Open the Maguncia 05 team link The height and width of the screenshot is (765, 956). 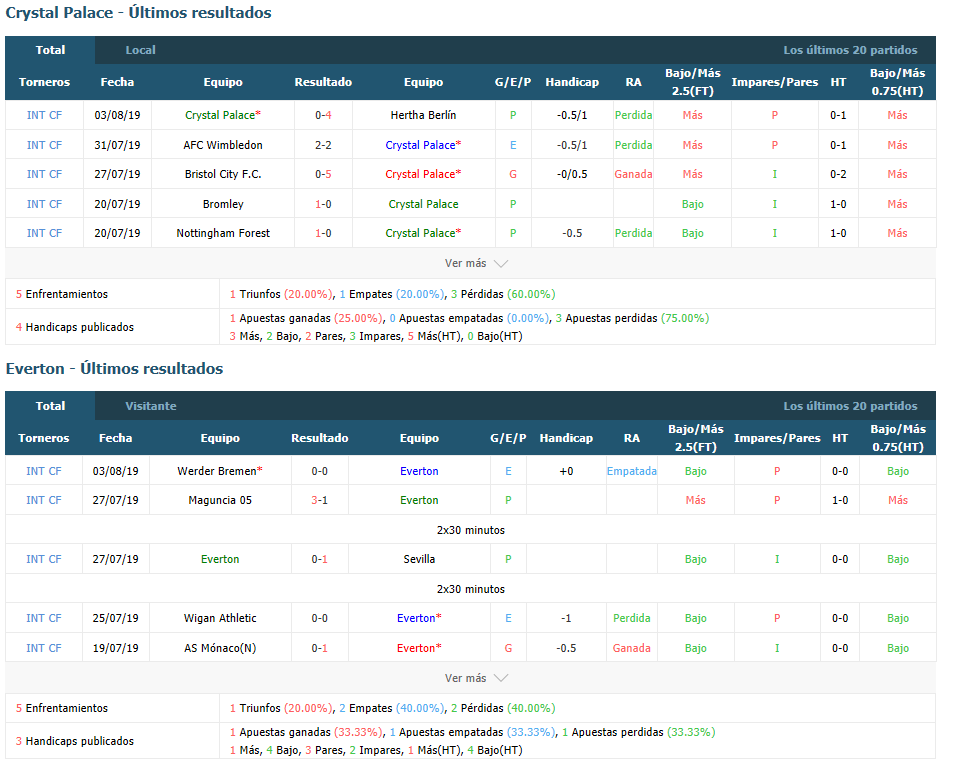pyautogui.click(x=220, y=500)
